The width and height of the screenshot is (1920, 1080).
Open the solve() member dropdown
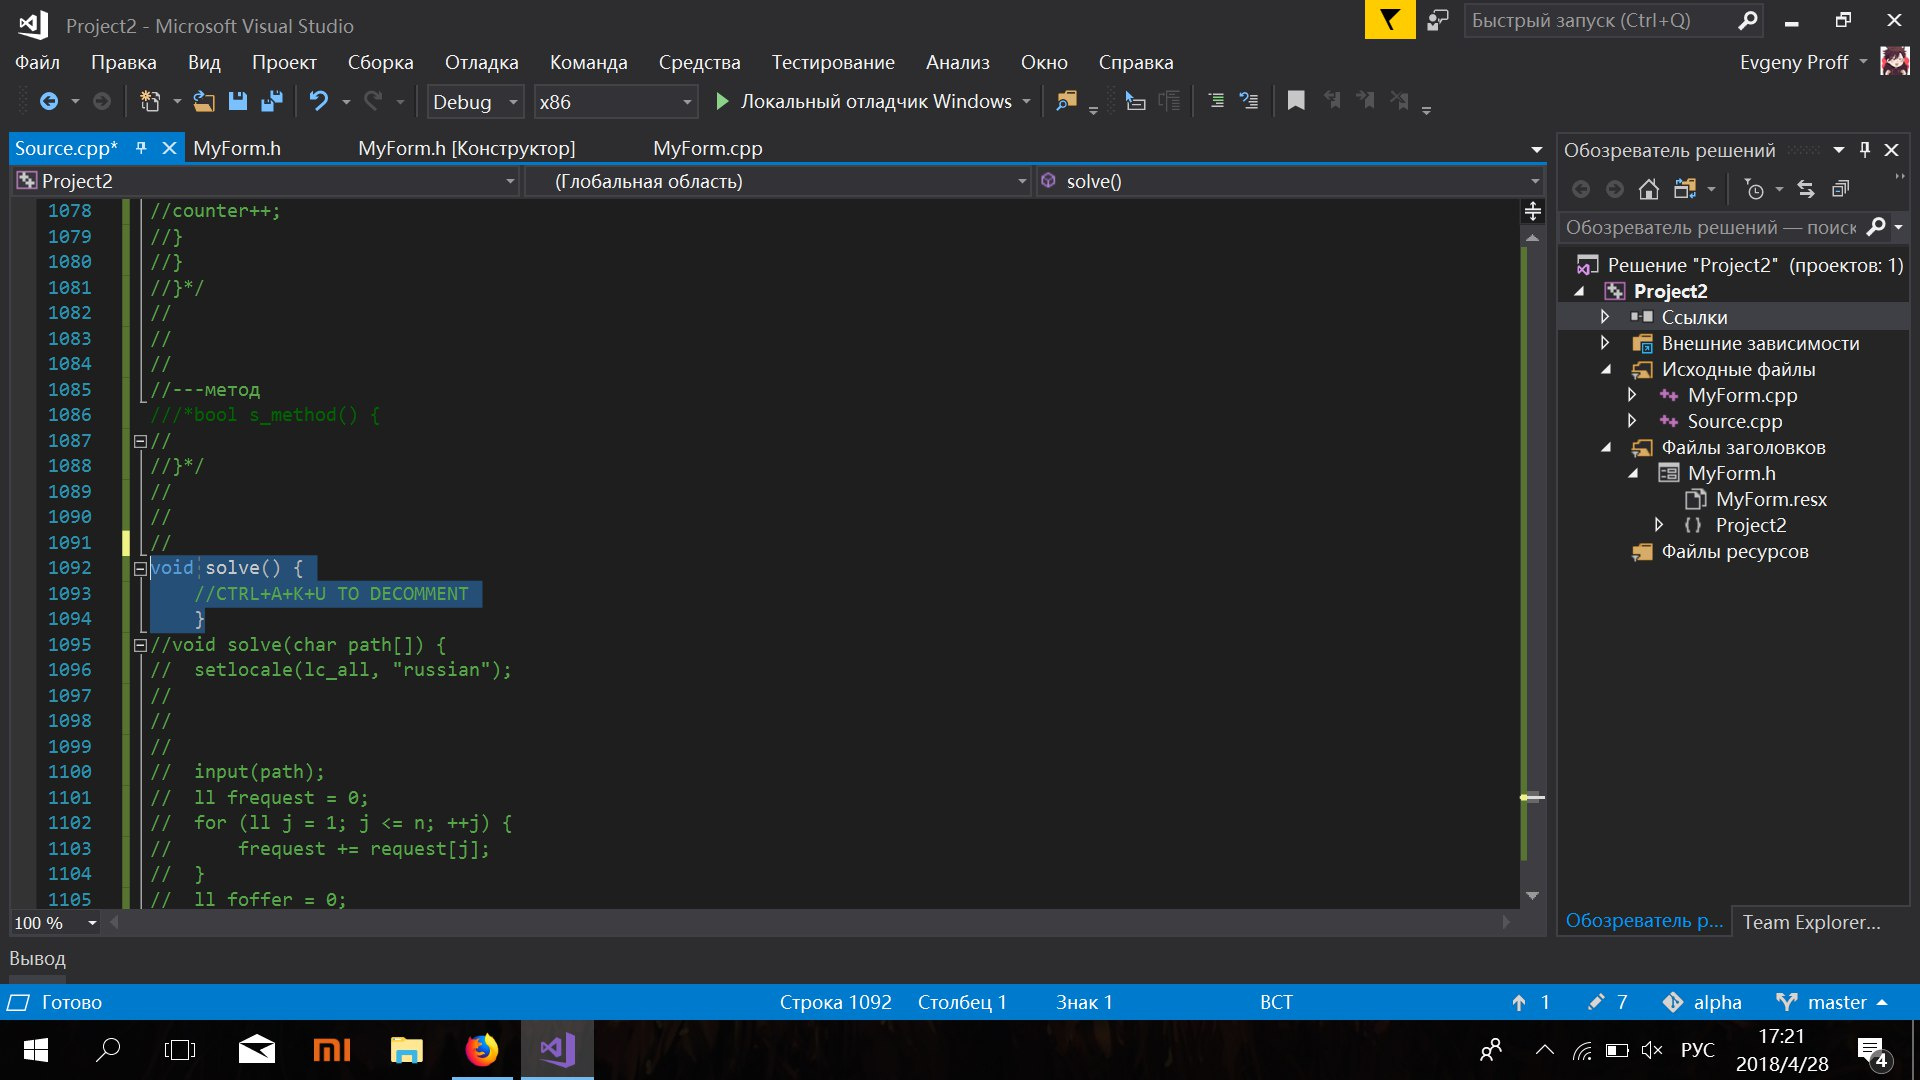tap(1290, 181)
